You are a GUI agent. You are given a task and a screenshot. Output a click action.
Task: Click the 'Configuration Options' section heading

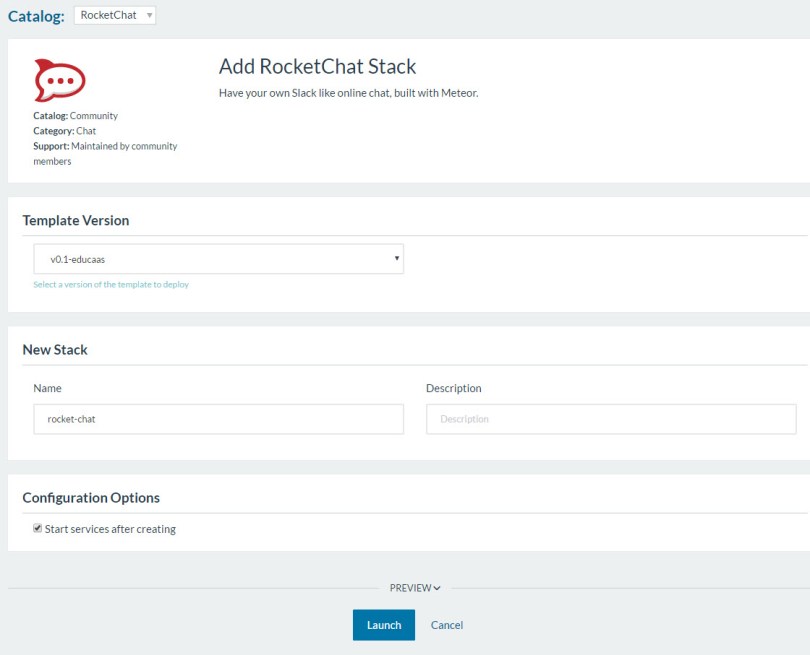(91, 497)
